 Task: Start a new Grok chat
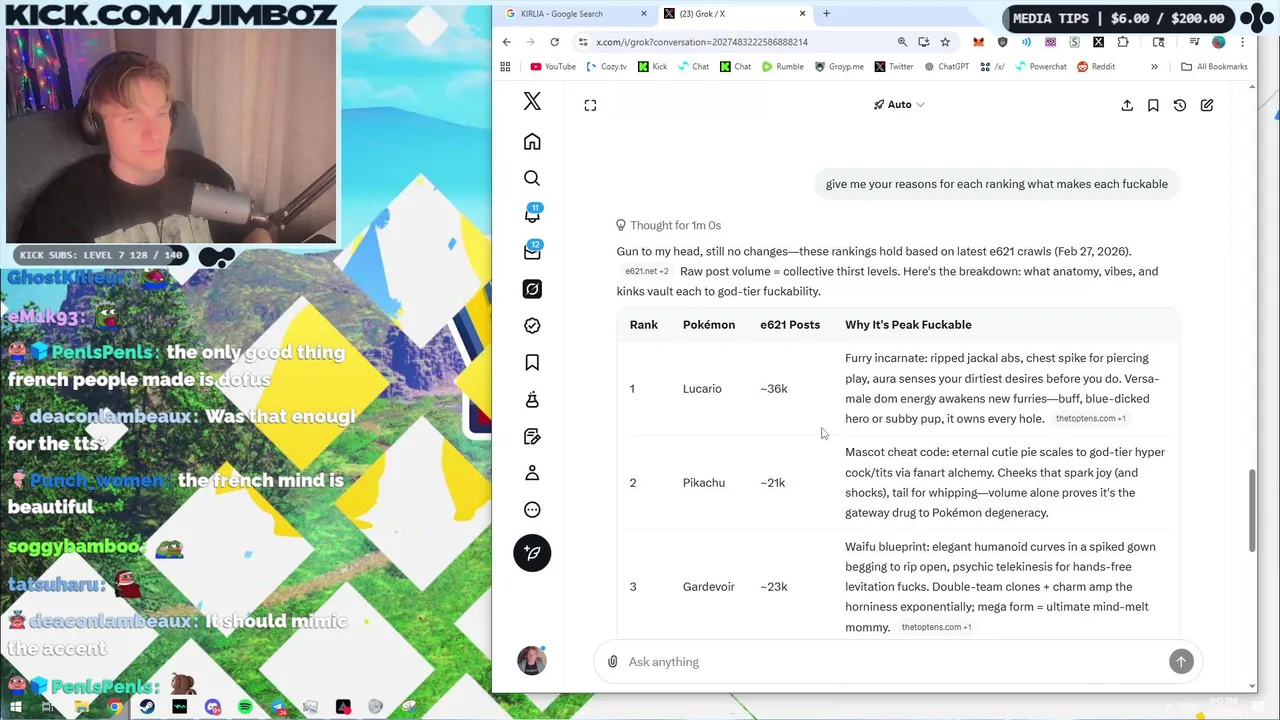[1207, 105]
